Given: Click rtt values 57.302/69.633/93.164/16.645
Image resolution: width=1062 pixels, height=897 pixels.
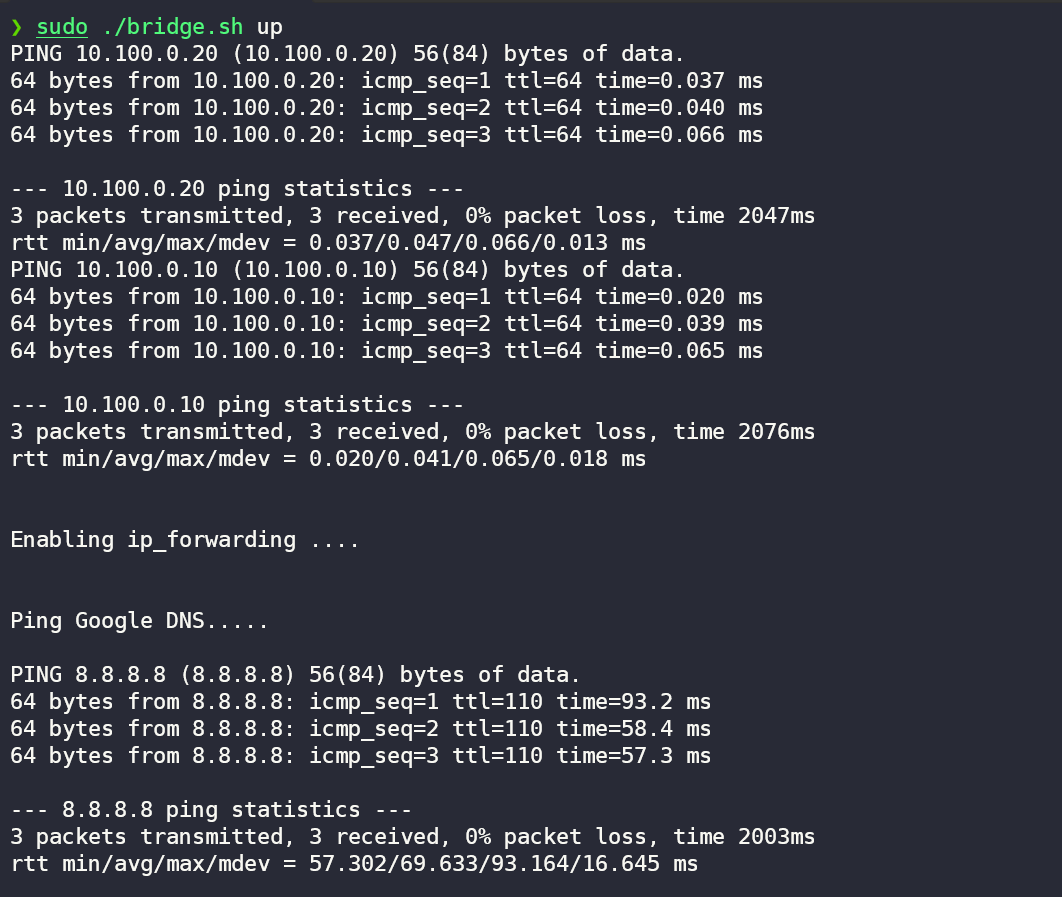Looking at the screenshot, I should (x=484, y=864).
